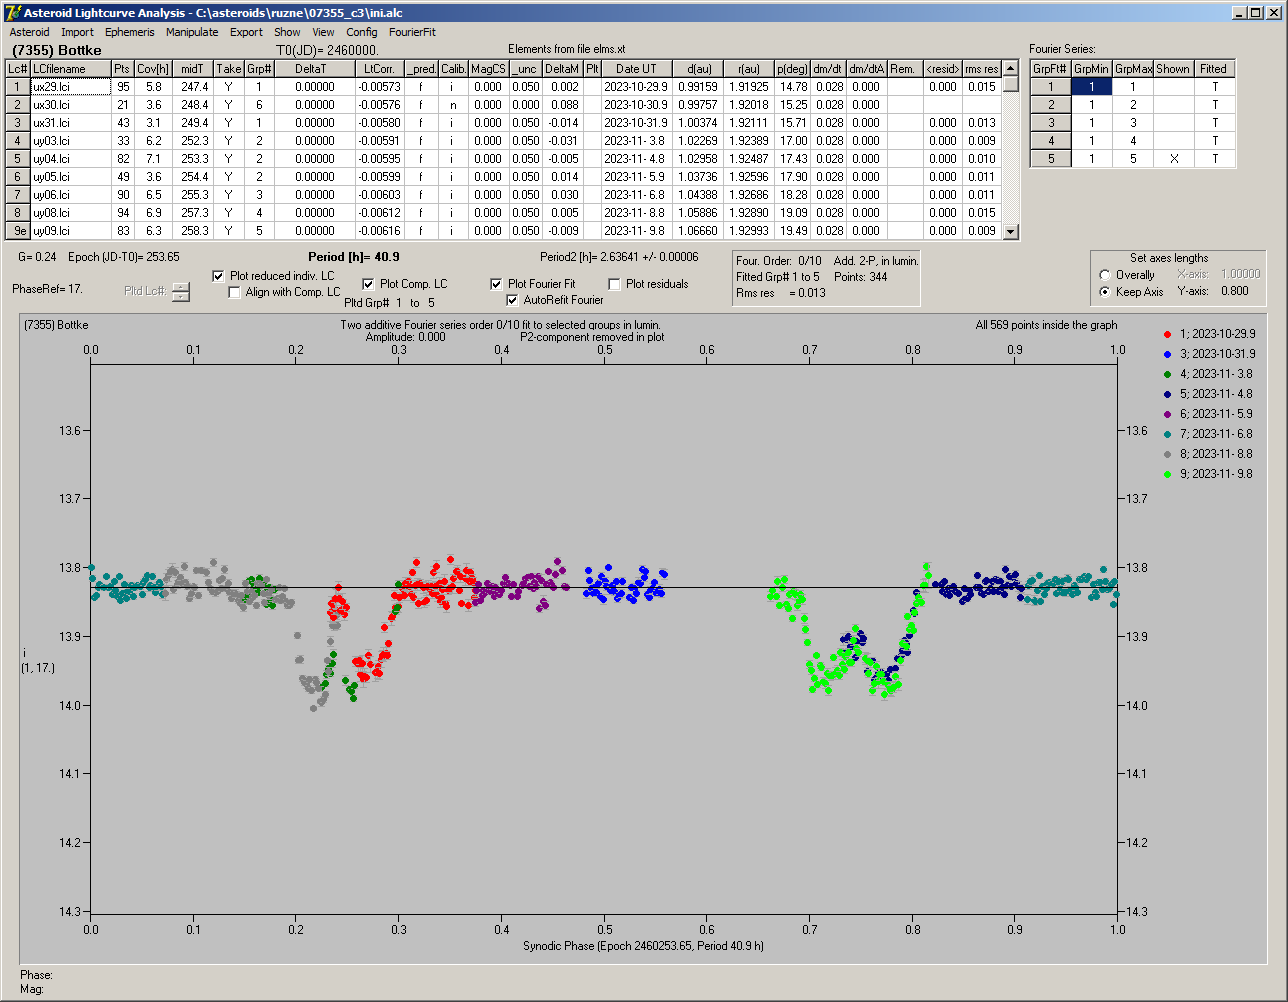Image resolution: width=1288 pixels, height=1002 pixels.
Task: Click the ux29.lci filename cell
Action: pyautogui.click(x=70, y=87)
